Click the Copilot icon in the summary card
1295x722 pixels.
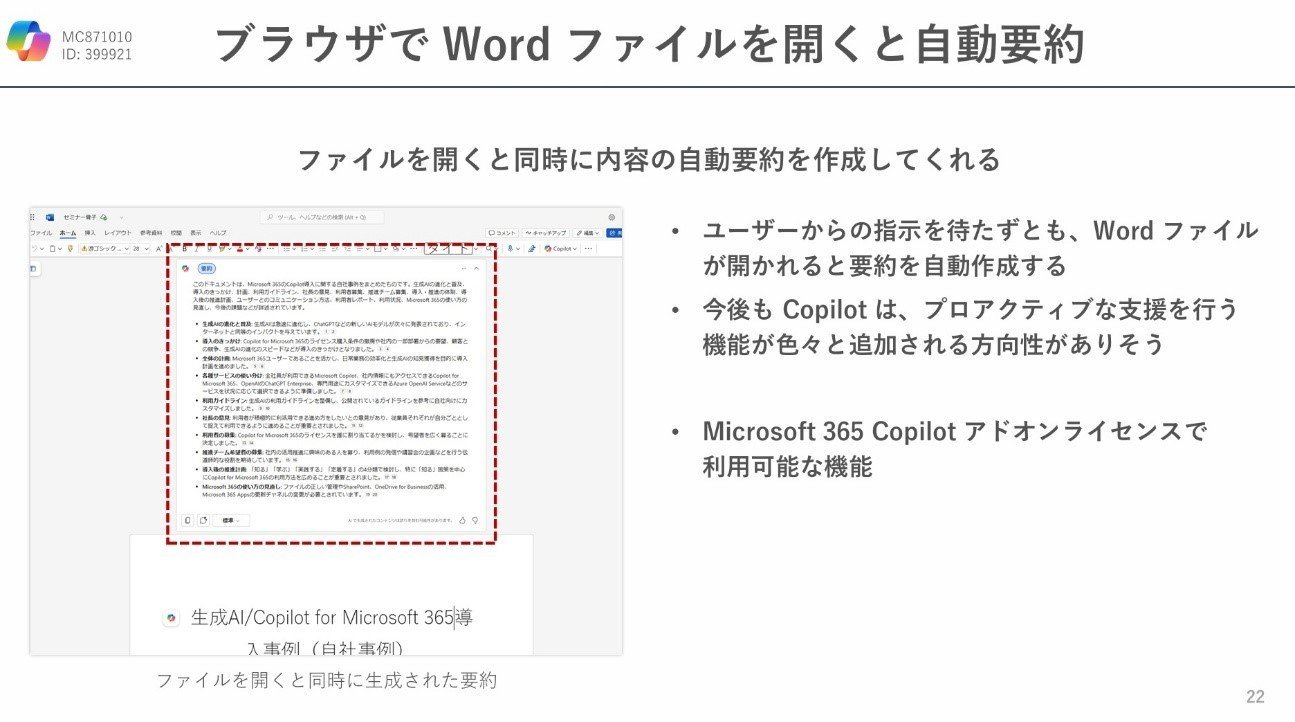(x=186, y=269)
